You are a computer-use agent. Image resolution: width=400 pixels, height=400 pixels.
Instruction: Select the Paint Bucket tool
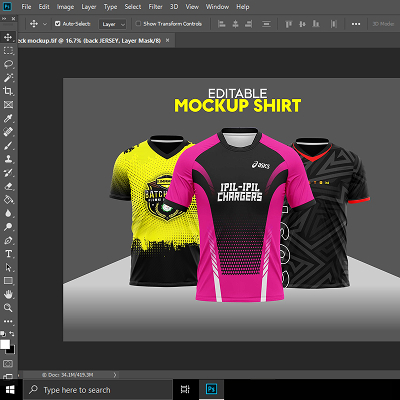8,200
